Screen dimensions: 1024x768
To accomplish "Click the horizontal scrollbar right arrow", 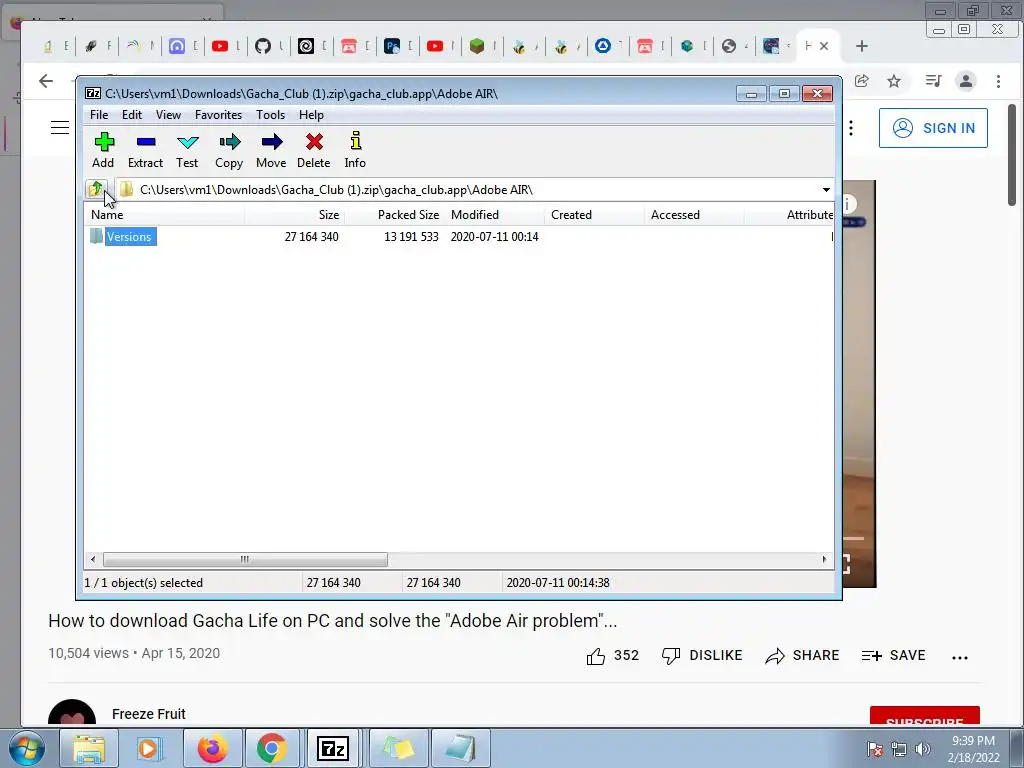I will (824, 560).
